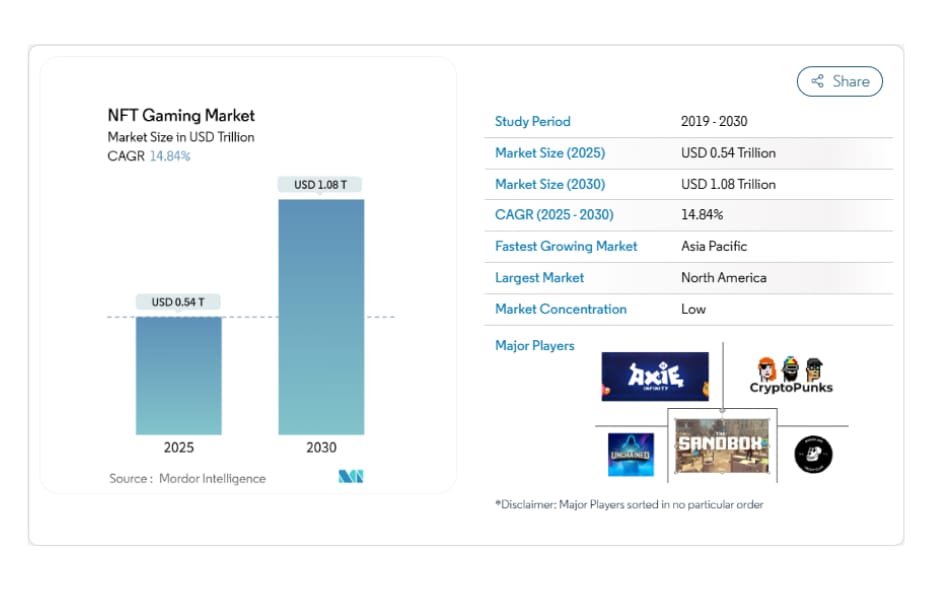Click the share network icon
The image size is (932, 590).
[x=818, y=81]
